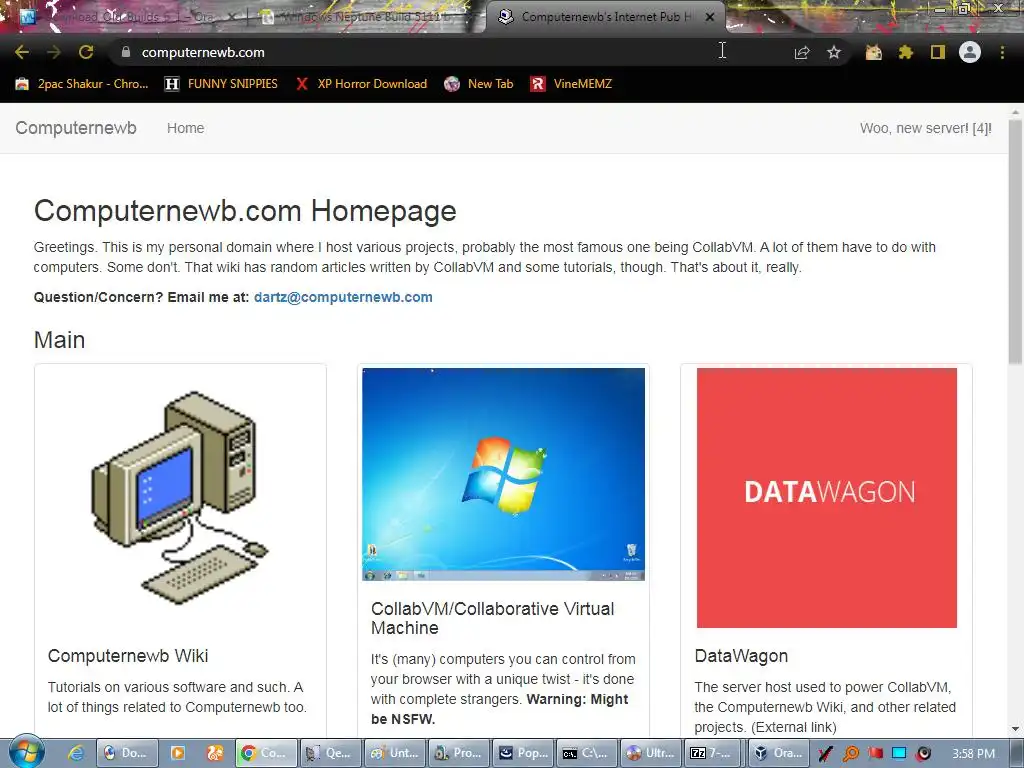The height and width of the screenshot is (768, 1024).
Task: Open the Windows Start orb
Action: coord(26,752)
